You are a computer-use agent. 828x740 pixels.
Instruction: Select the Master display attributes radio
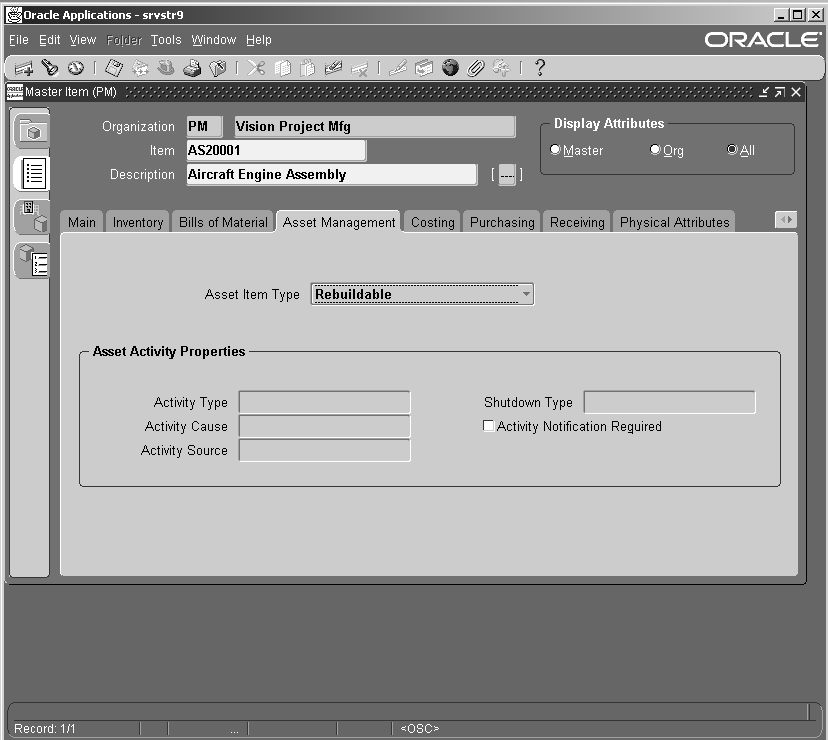point(555,149)
